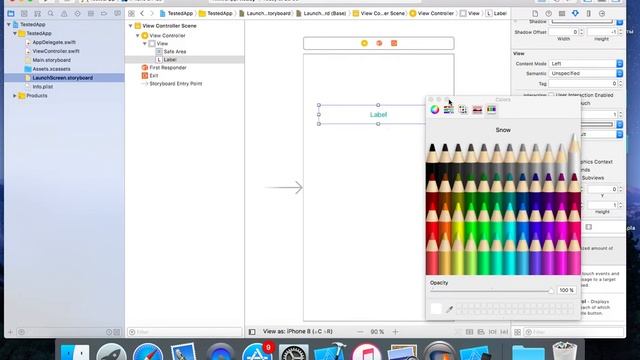Click View Controller breadcrumb item
Viewport: 640px width, 360px height.
(432, 13)
